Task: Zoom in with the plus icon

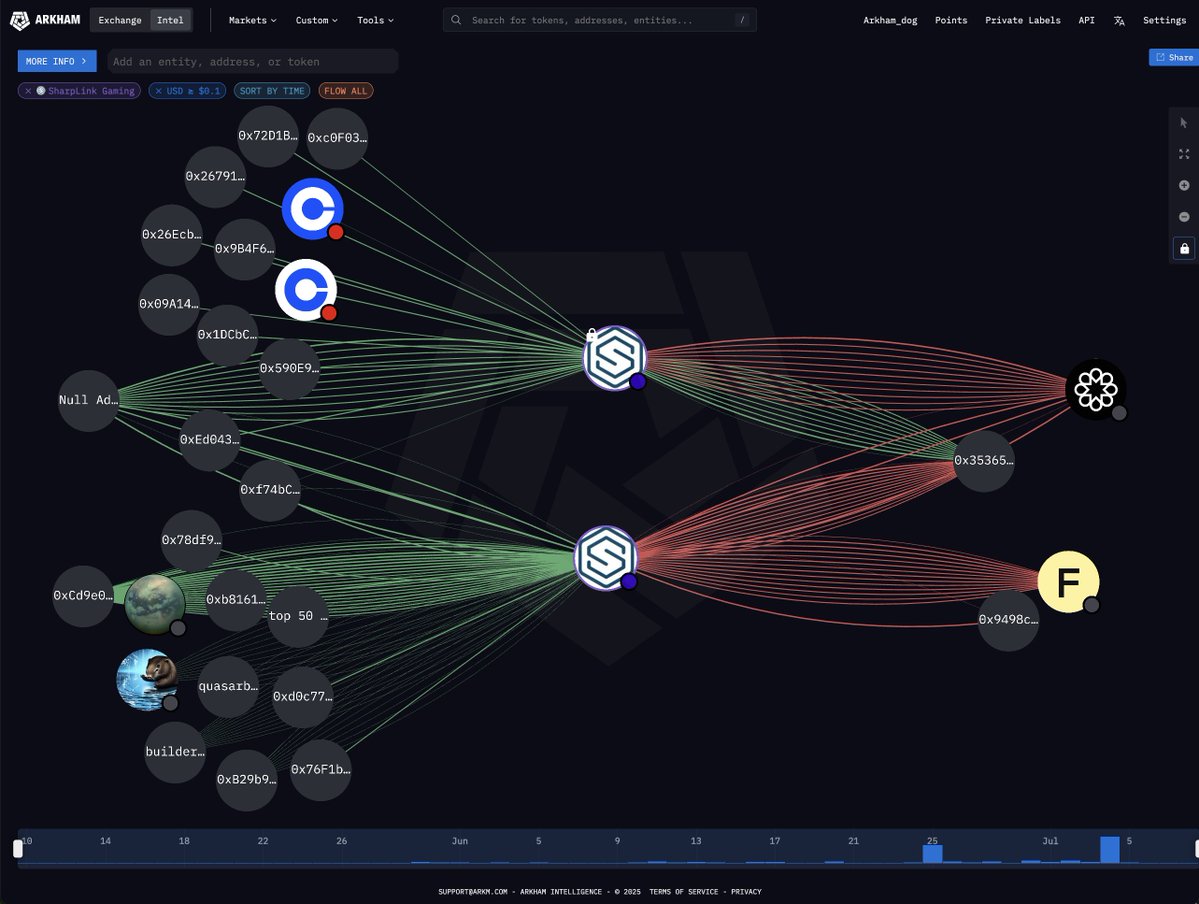Action: (1184, 185)
